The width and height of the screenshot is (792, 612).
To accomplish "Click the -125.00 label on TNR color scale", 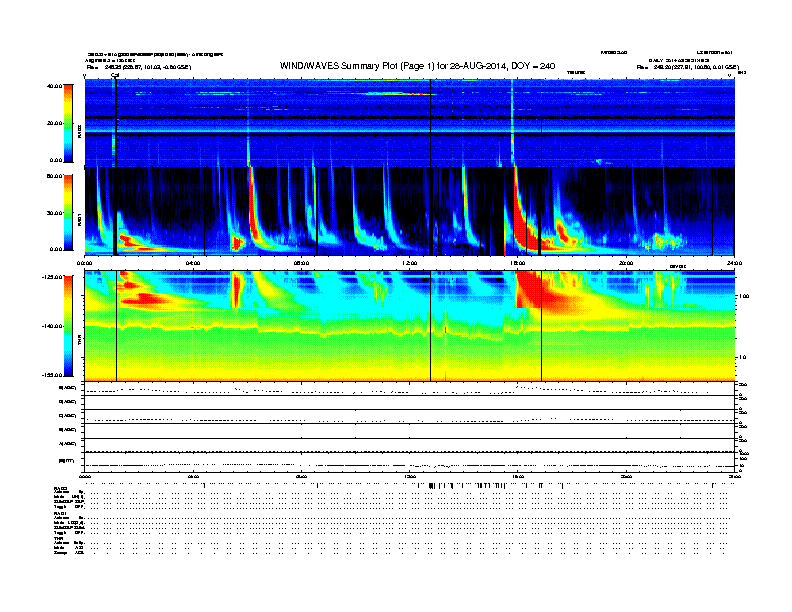I will pos(52,277).
